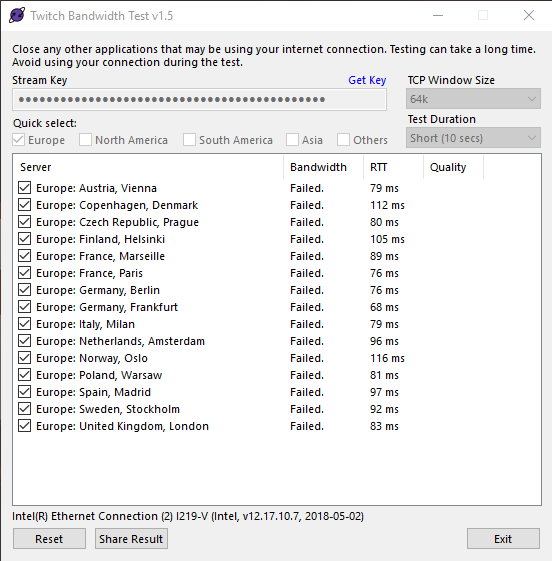Viewport: 552px width, 561px height.
Task: Enable the Others quick select checkbox
Action: (x=343, y=140)
